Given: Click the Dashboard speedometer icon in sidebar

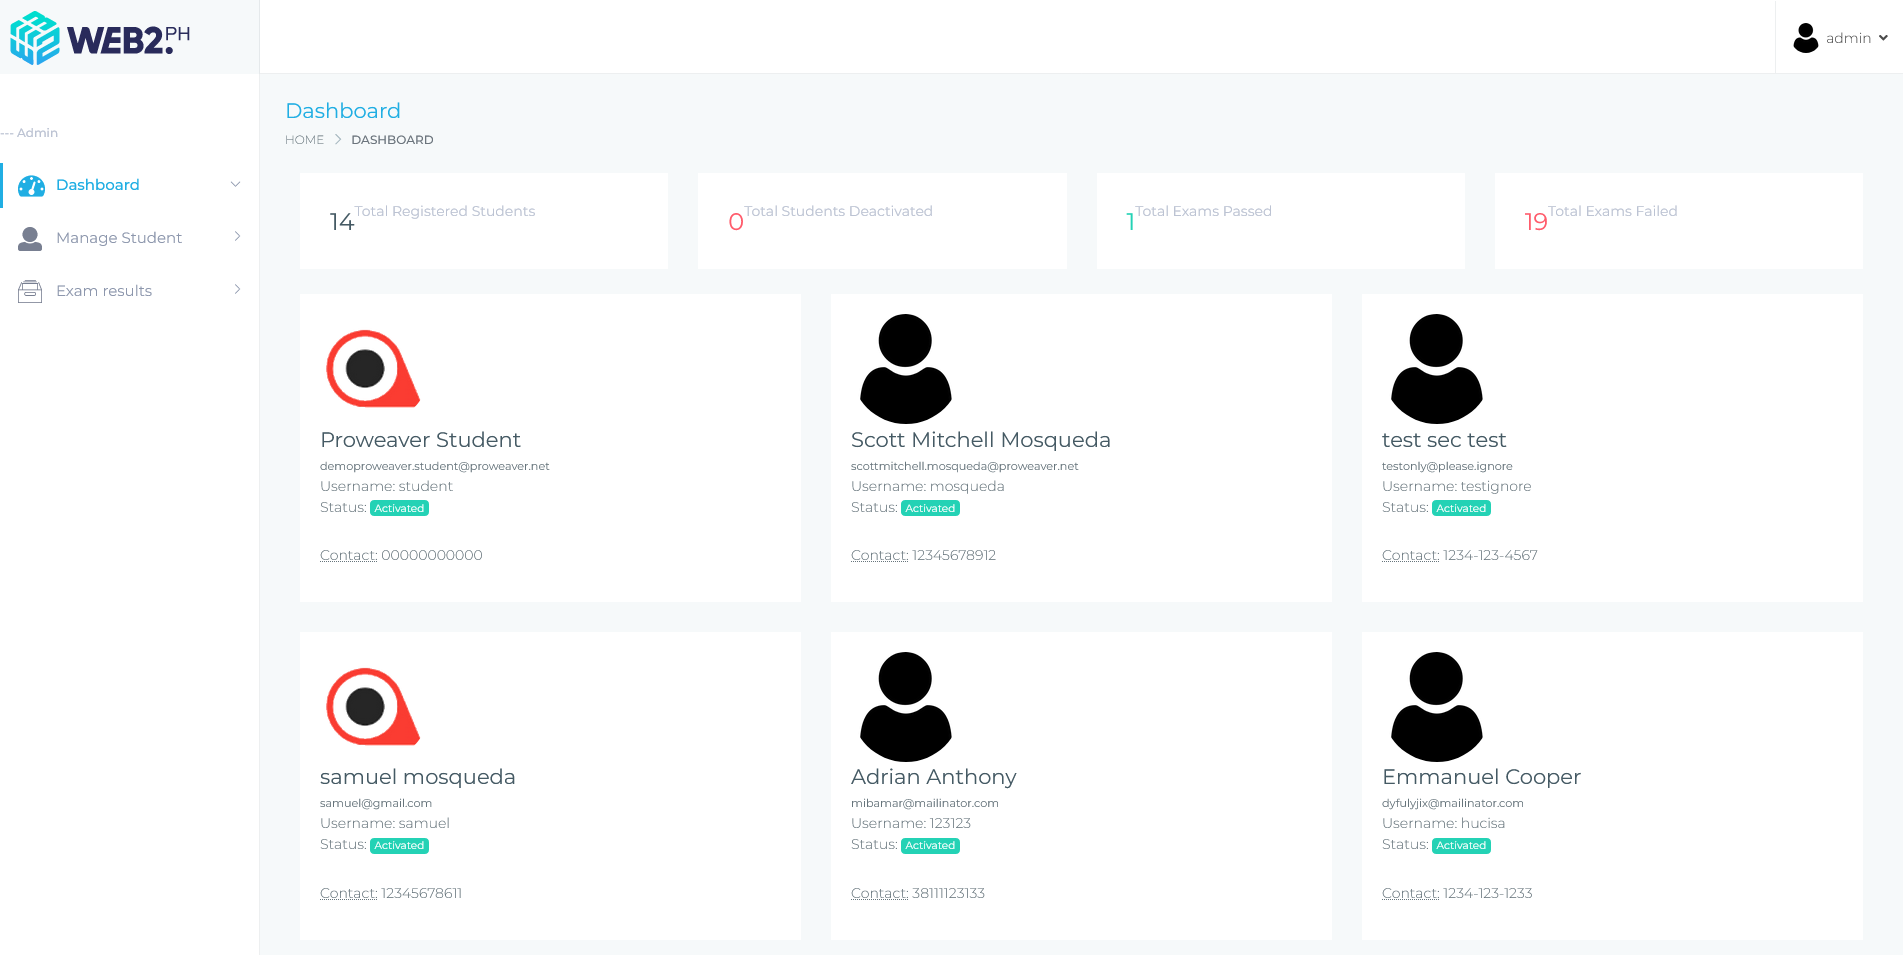Looking at the screenshot, I should click(x=33, y=185).
